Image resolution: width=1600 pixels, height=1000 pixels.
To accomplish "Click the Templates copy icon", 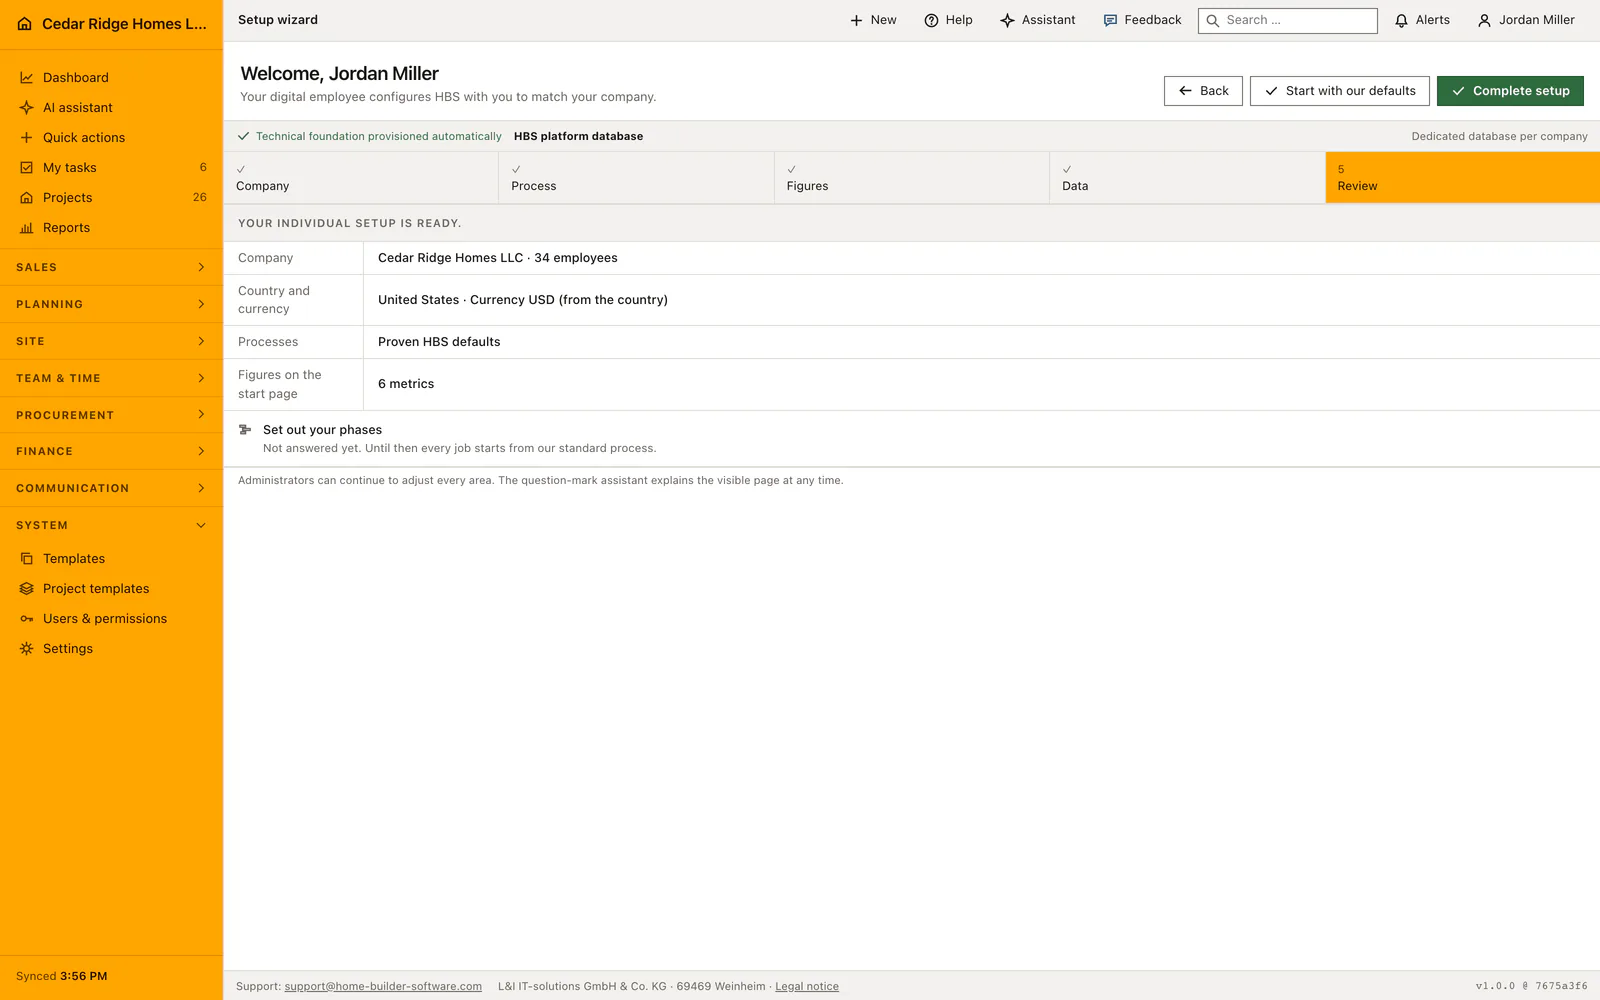I will click(x=27, y=559).
